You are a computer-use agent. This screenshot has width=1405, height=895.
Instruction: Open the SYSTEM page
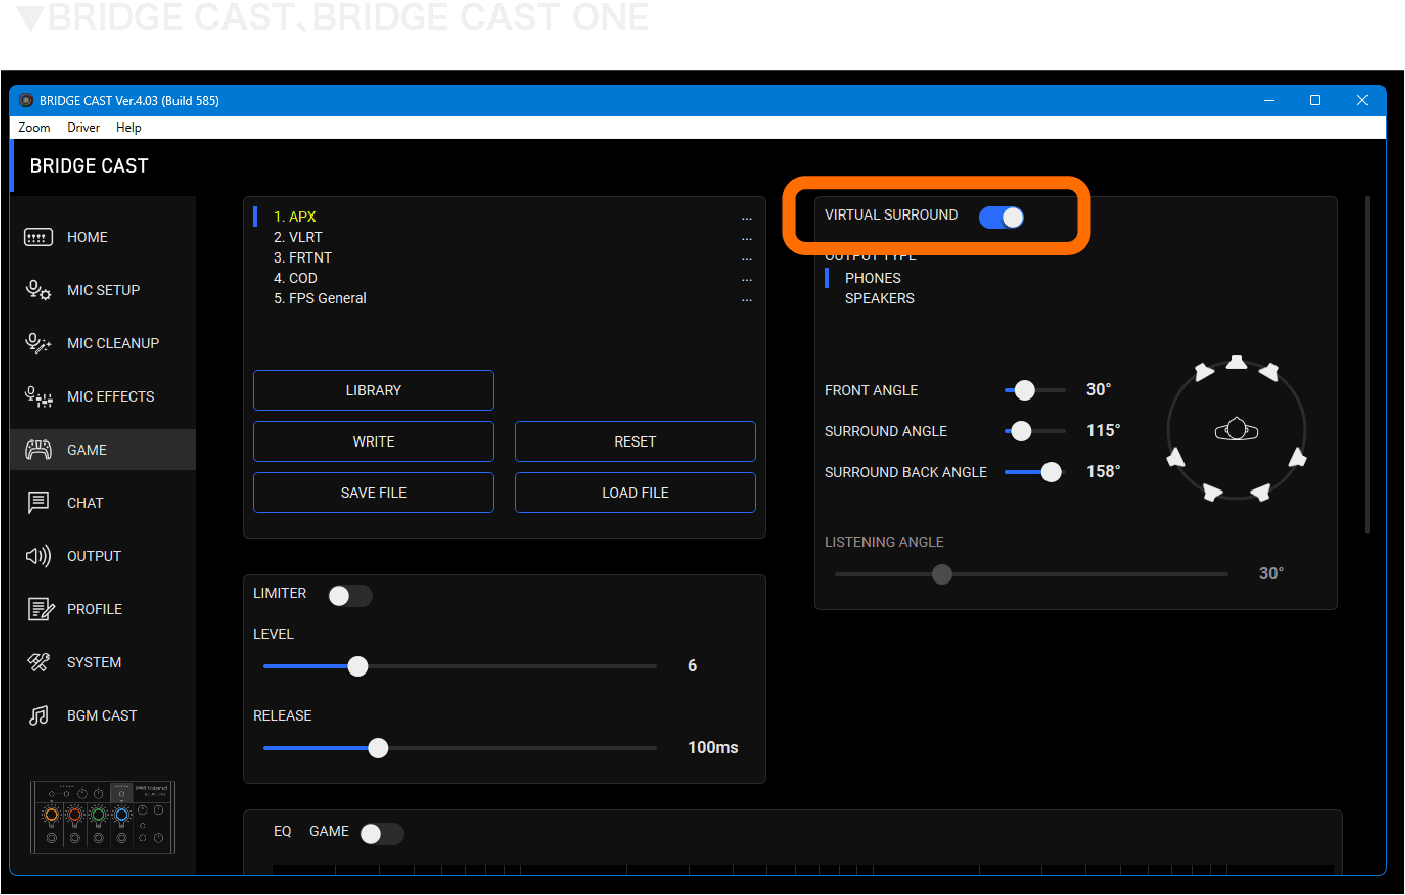(103, 662)
